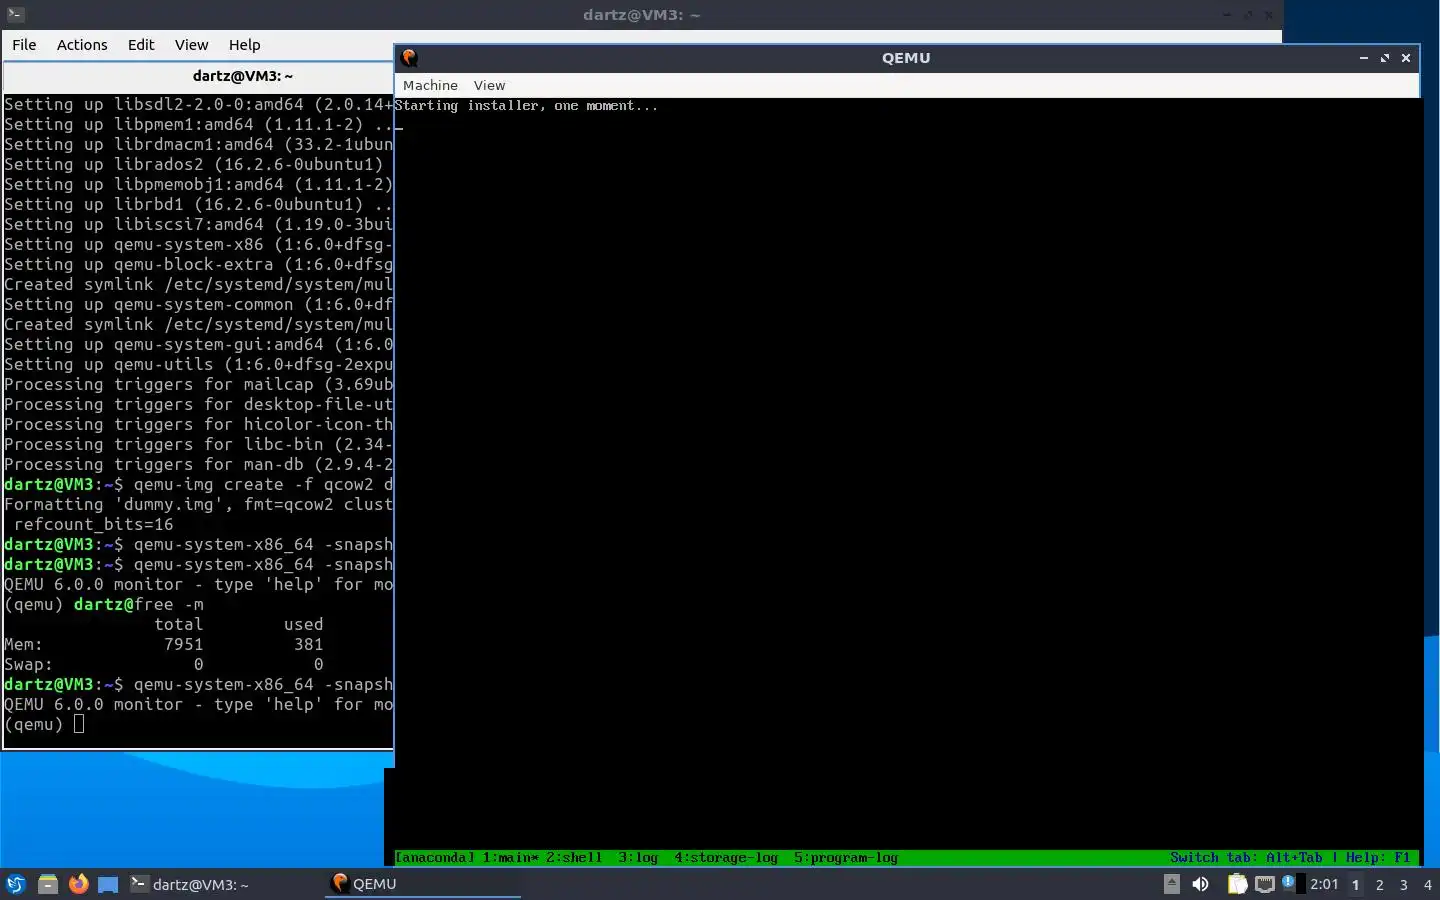The image size is (1440, 900).
Task: Minimize the QEMU window
Action: (1363, 58)
